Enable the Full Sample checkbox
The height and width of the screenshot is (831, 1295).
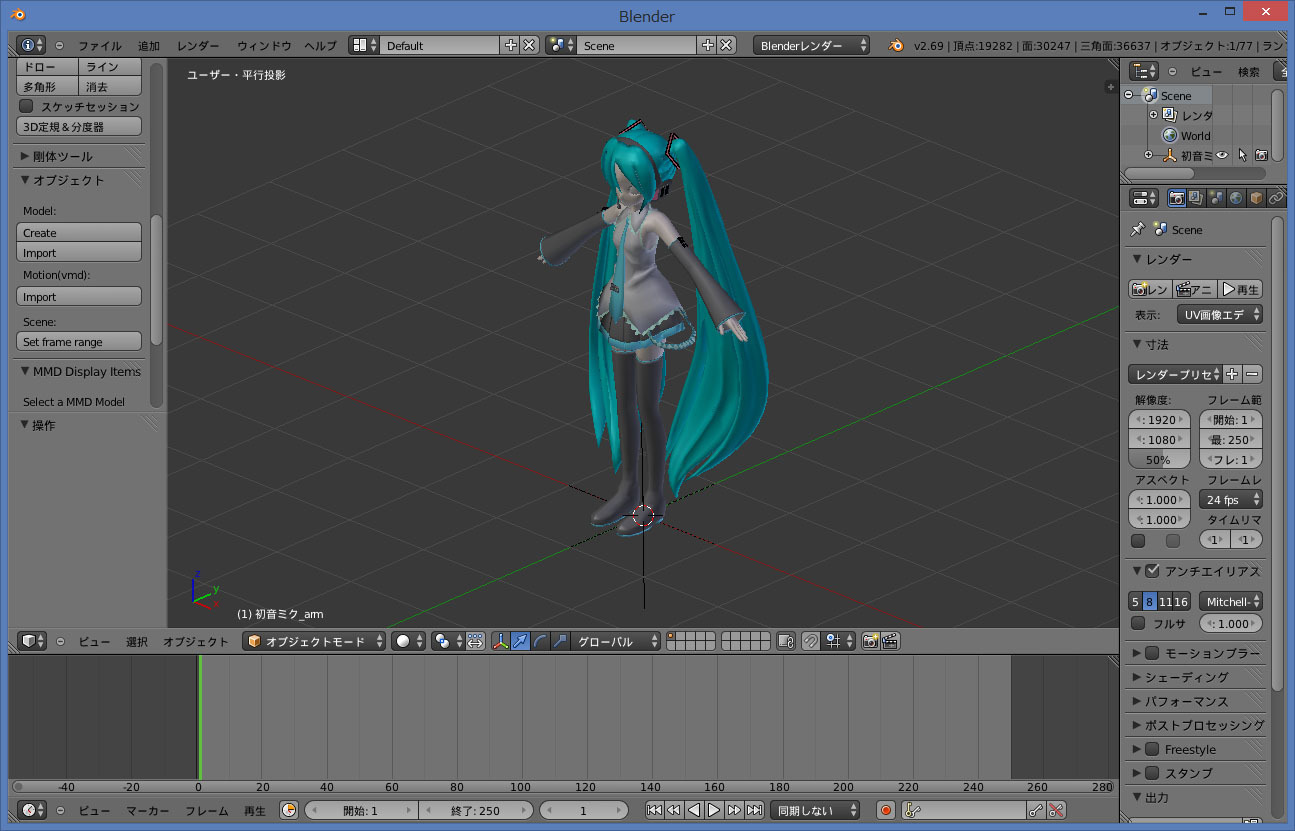tap(1138, 623)
